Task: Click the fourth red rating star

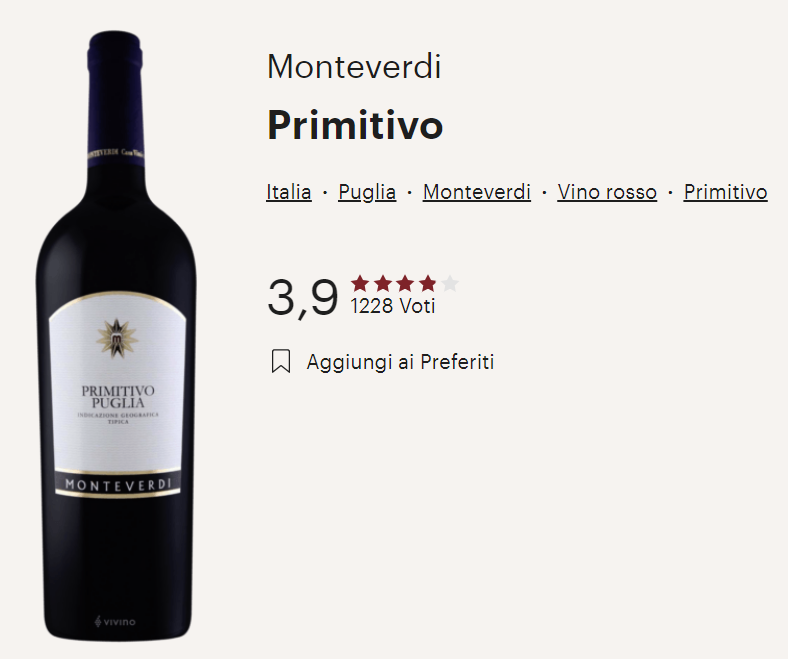Action: (428, 284)
